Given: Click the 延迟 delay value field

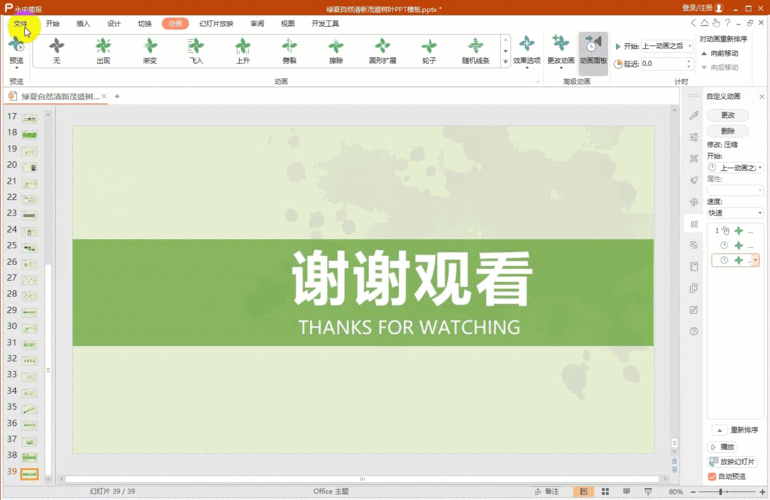Looking at the screenshot, I should (x=663, y=64).
